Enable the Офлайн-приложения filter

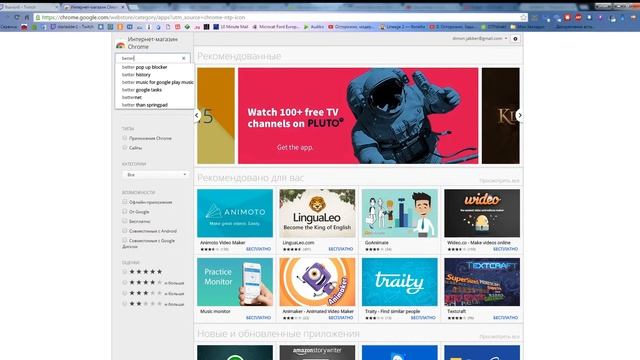click(124, 202)
